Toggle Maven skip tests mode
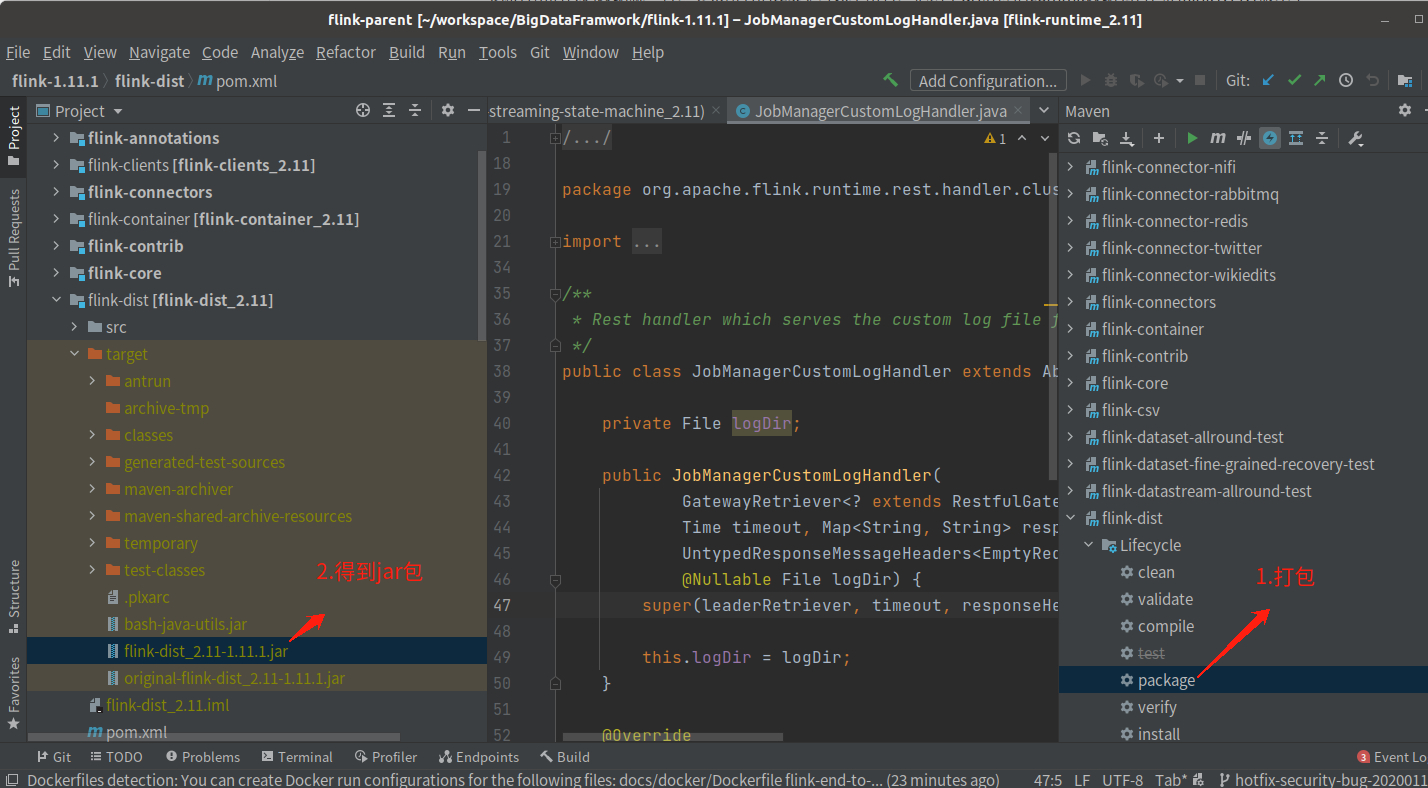The image size is (1428, 788). pos(1270,138)
